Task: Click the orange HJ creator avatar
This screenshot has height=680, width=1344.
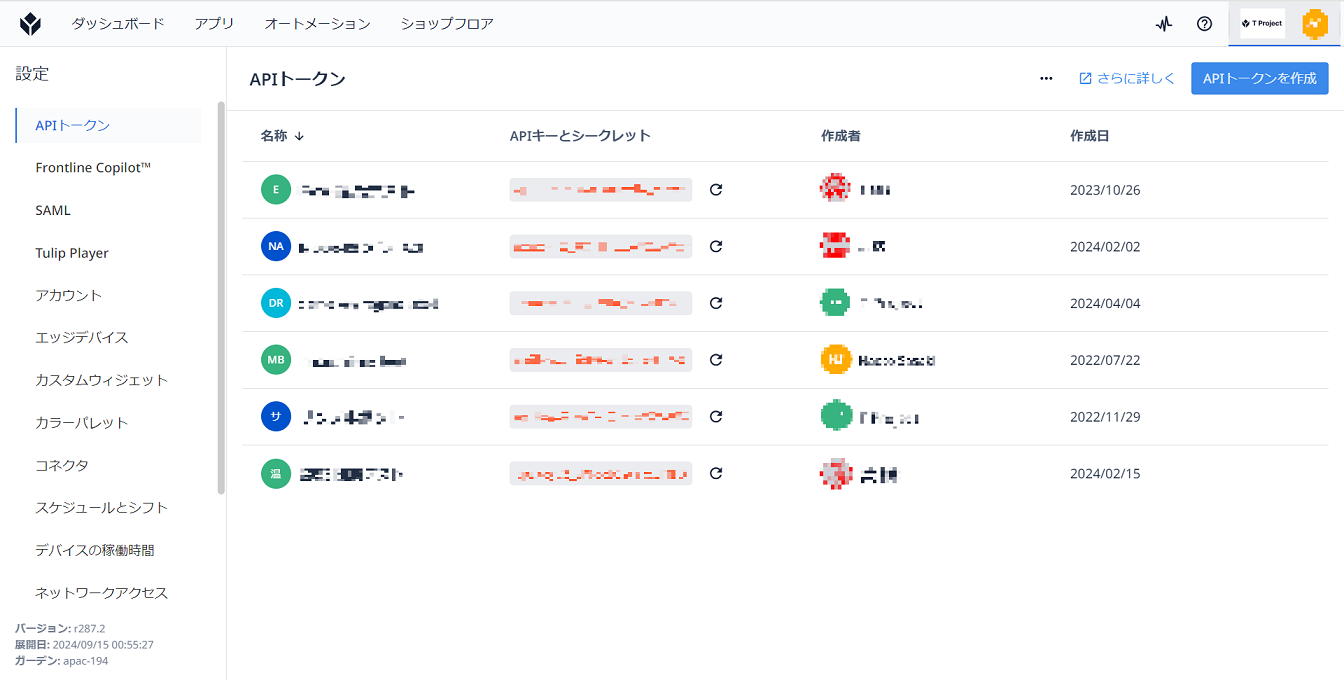Action: click(x=836, y=360)
